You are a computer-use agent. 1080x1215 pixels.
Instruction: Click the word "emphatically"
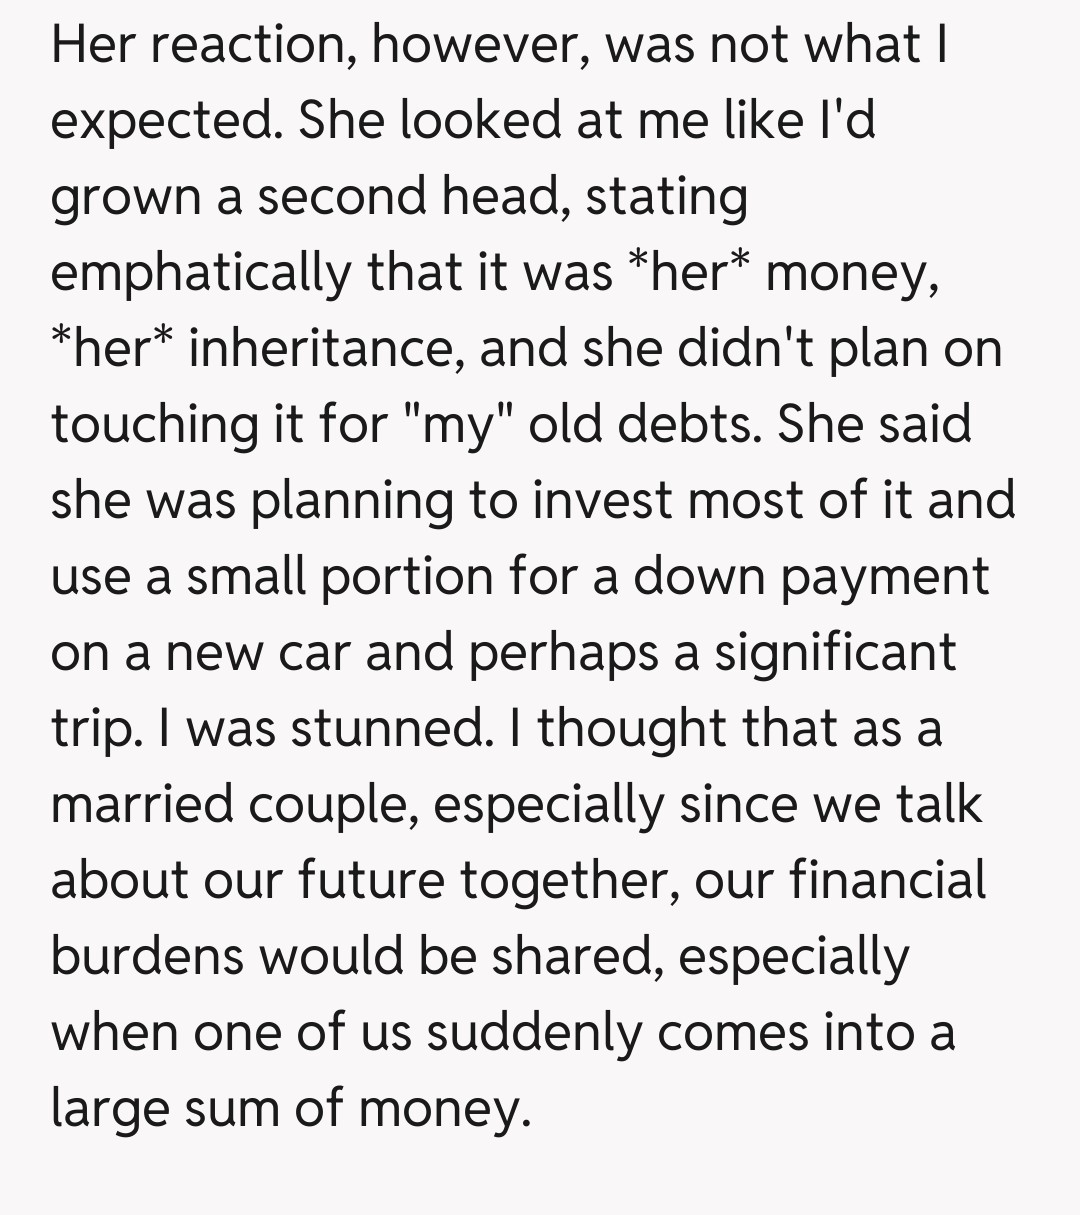199,272
